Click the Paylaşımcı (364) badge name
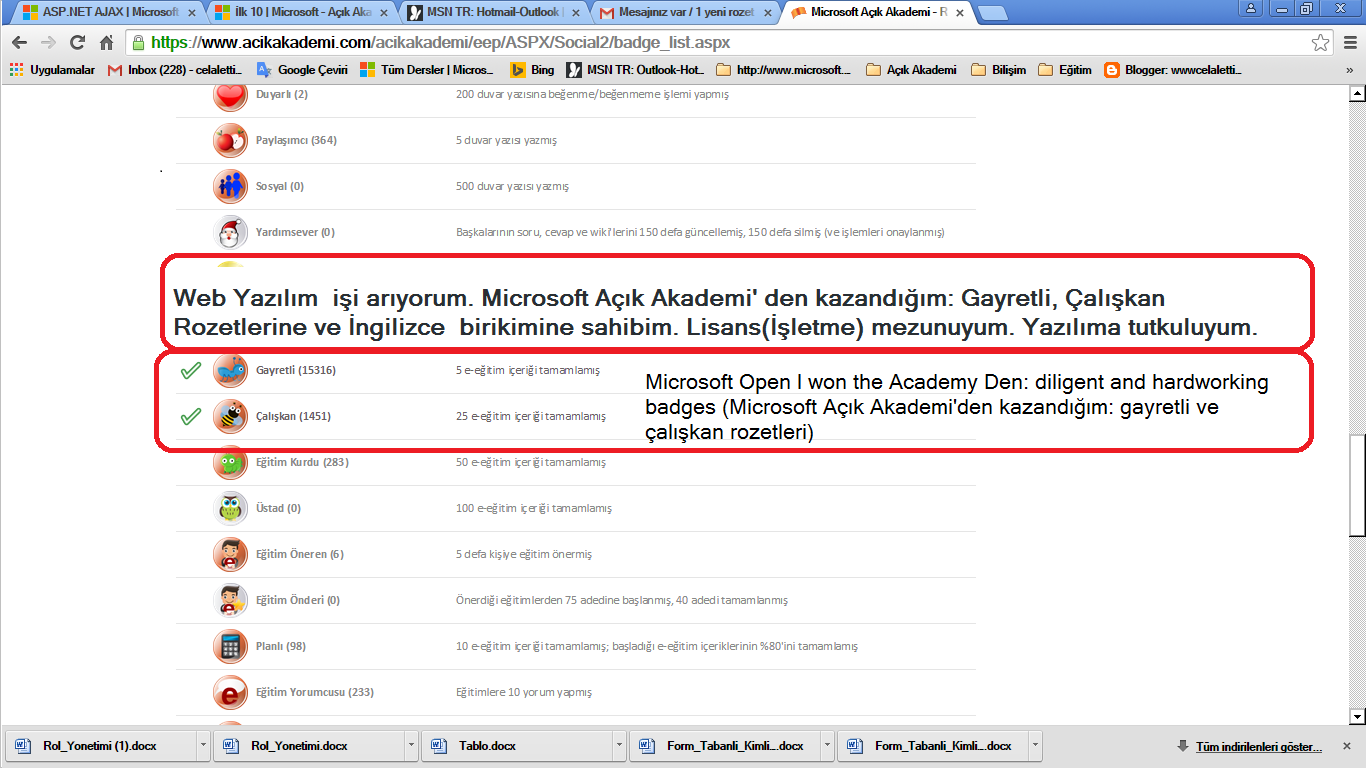Viewport: 1366px width, 768px height. point(296,140)
